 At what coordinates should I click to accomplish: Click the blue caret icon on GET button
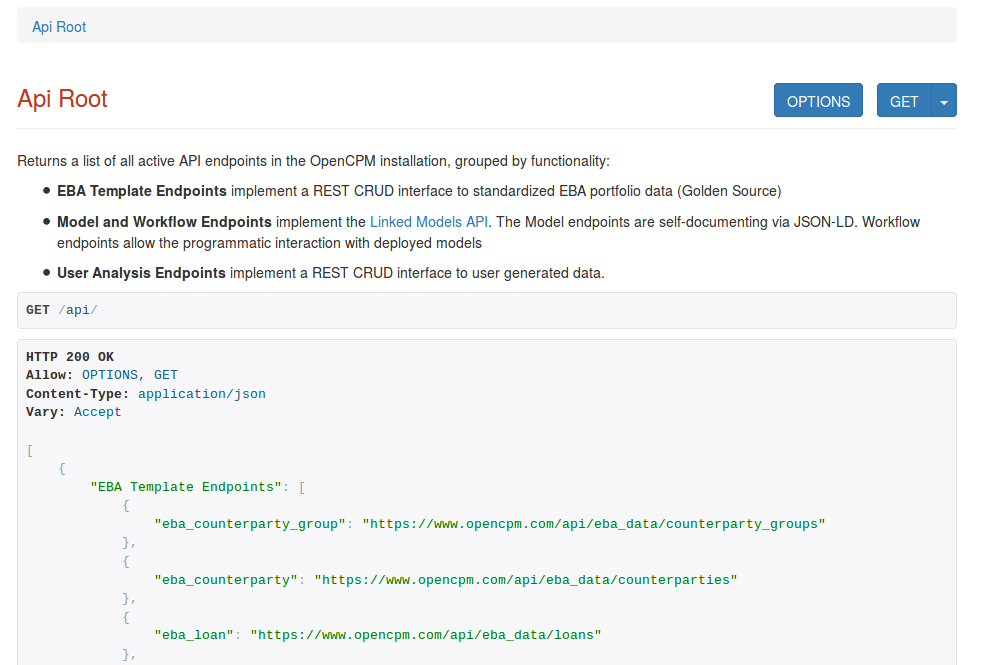944,100
